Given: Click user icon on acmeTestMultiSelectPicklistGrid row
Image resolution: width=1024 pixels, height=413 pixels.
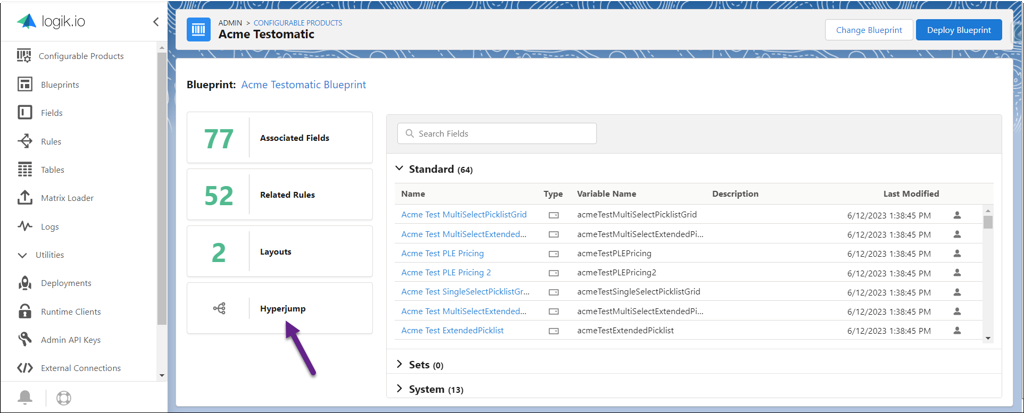Looking at the screenshot, I should point(957,214).
